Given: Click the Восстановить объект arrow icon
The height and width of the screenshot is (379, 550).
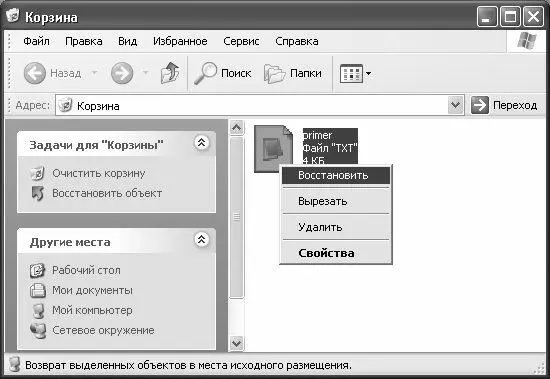Looking at the screenshot, I should click(38, 193).
